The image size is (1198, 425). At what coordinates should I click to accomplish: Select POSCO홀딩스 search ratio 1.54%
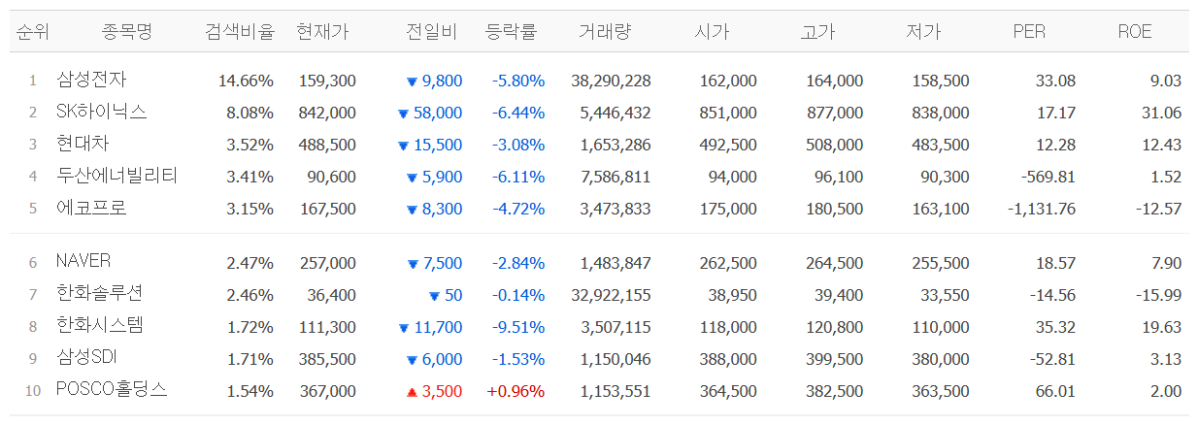pyautogui.click(x=250, y=391)
